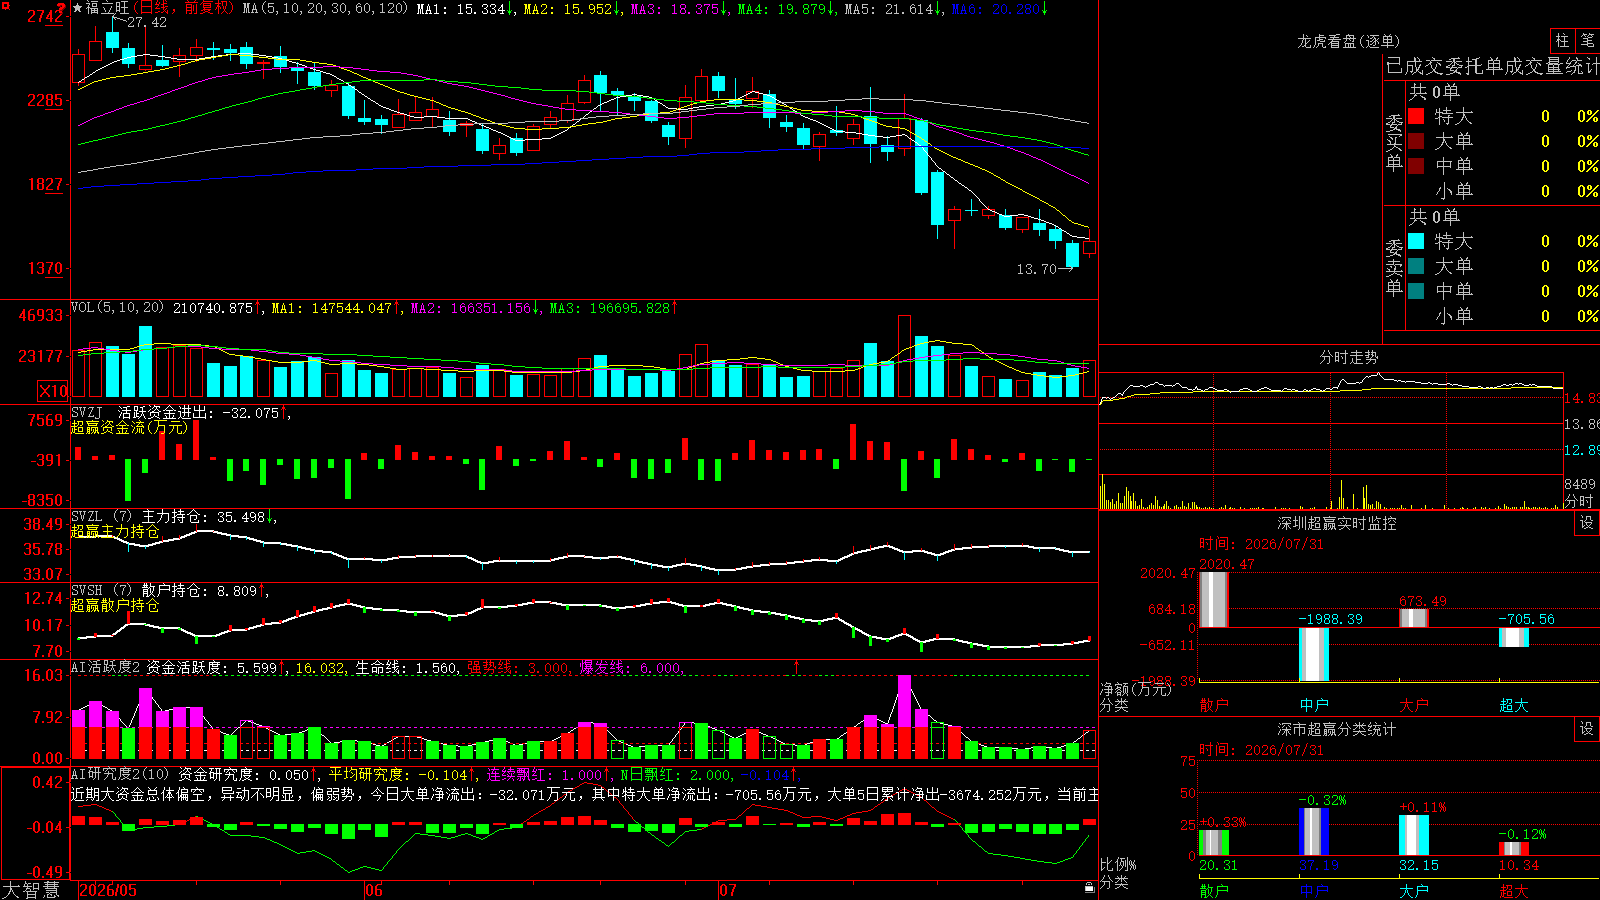Viewport: 1600px width, 900px height.
Task: Click the (日线, 前复权) period label
Action: point(183,8)
